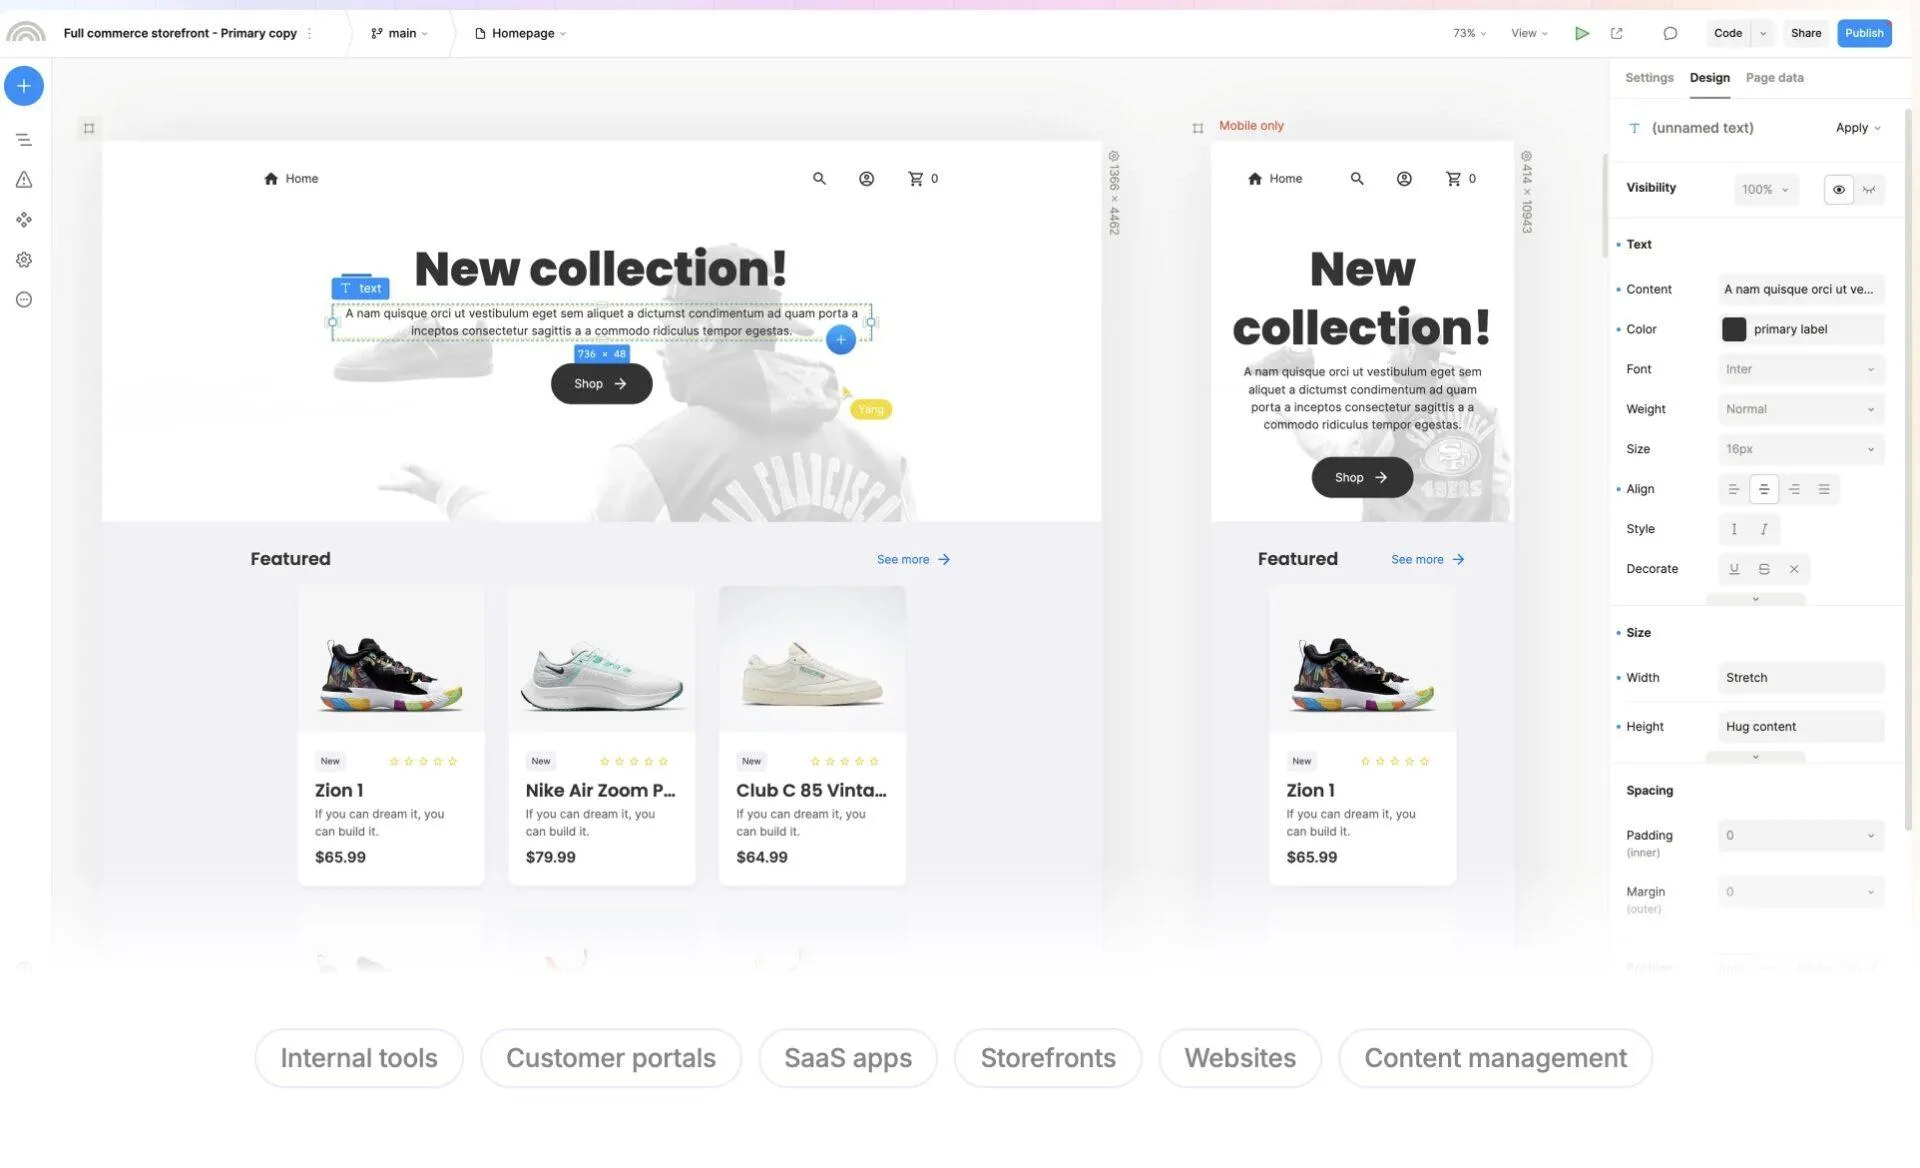Click the text type icon beside unnamed text
Viewport: 1920px width, 1168px height.
pyautogui.click(x=1635, y=128)
